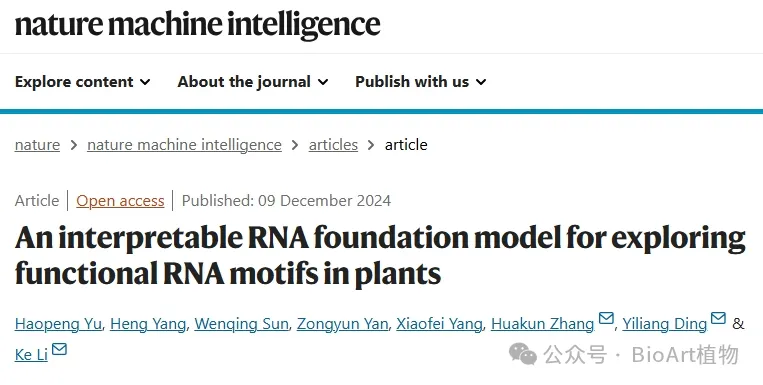
Task: Open the Explore content menu
Action: coord(82,82)
